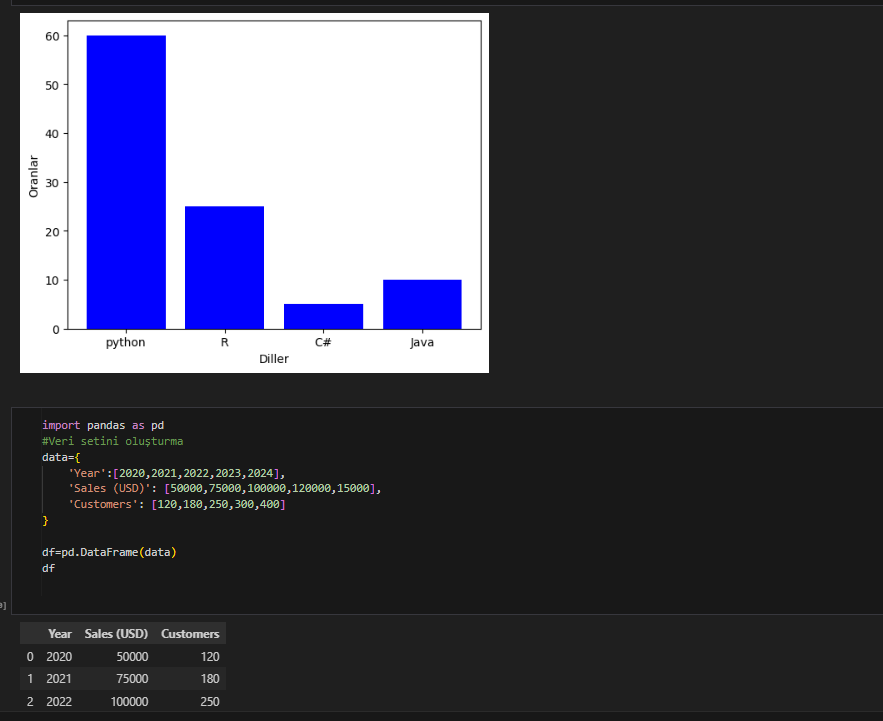Click the Diller x-axis label
Screen dimensions: 883x721
273,359
